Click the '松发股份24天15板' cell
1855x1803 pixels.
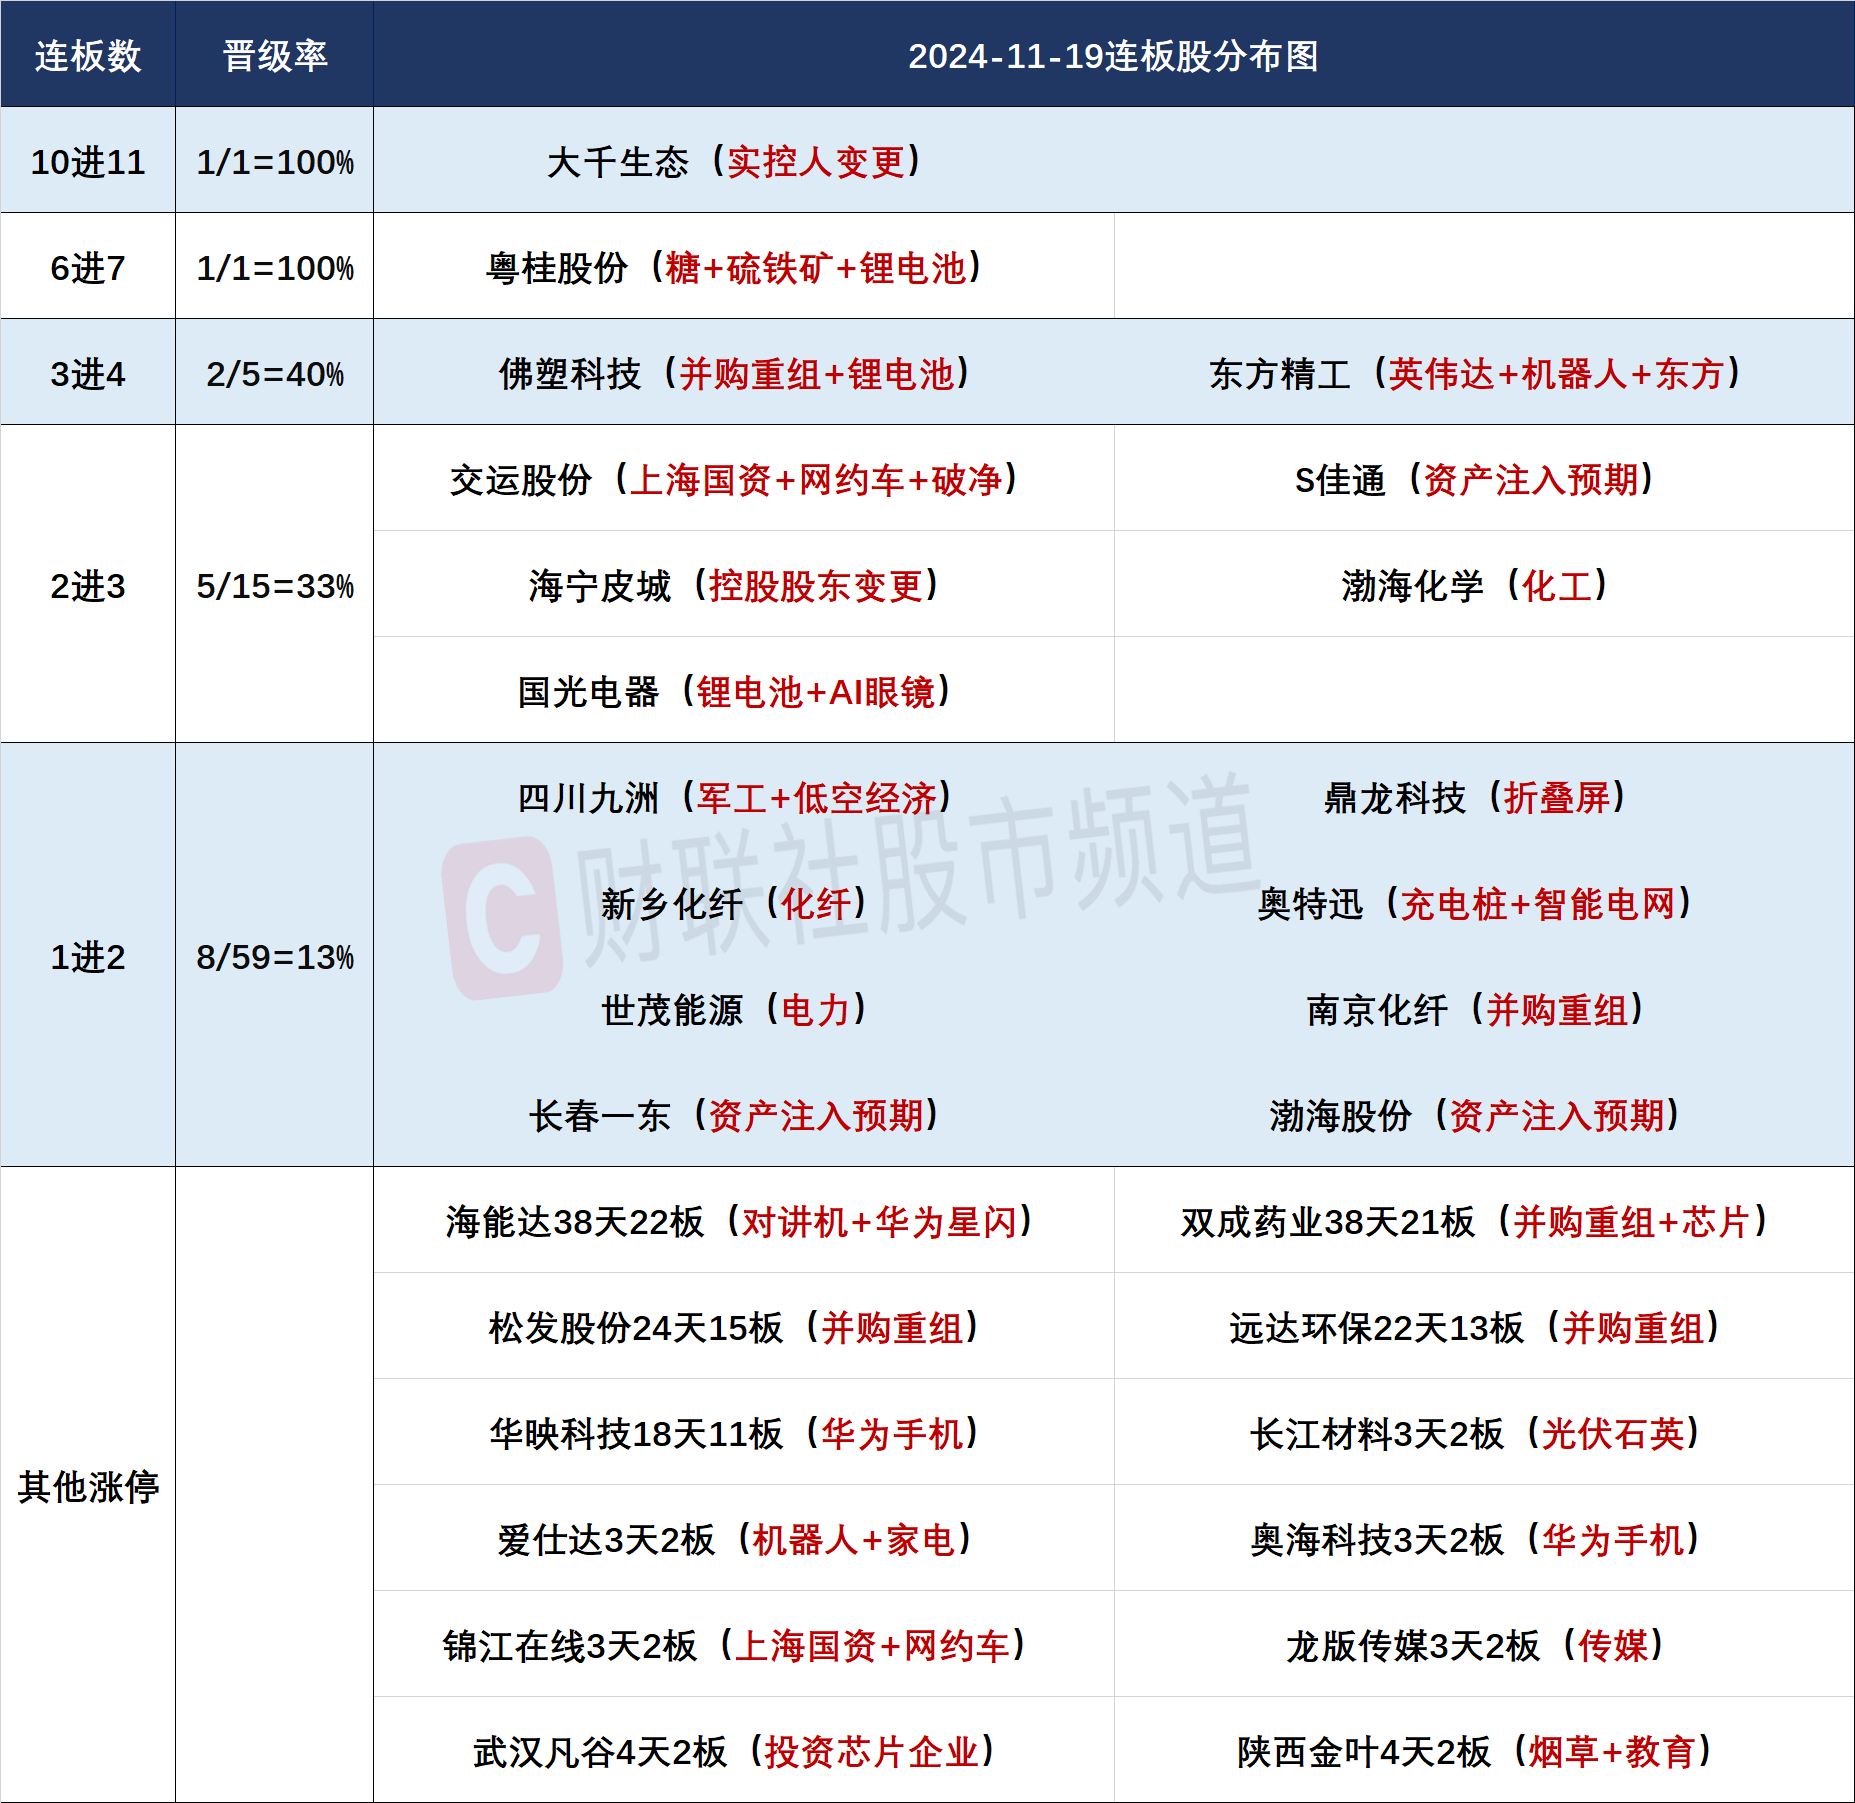click(x=743, y=1328)
